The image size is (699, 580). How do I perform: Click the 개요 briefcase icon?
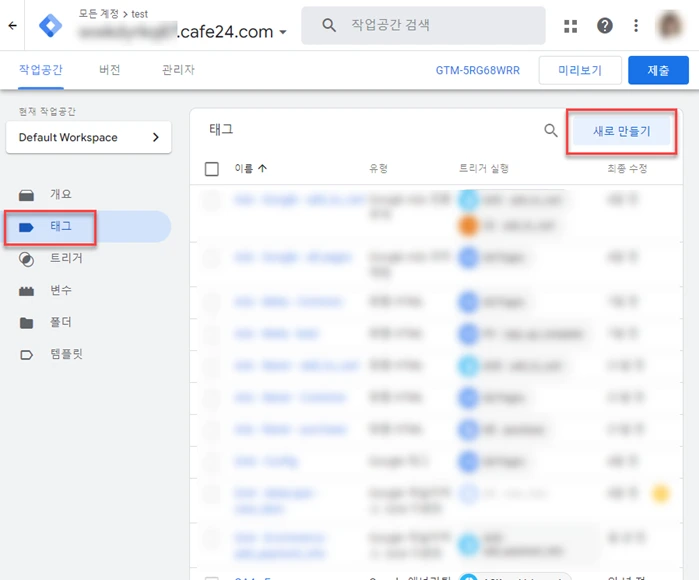tap(26, 195)
